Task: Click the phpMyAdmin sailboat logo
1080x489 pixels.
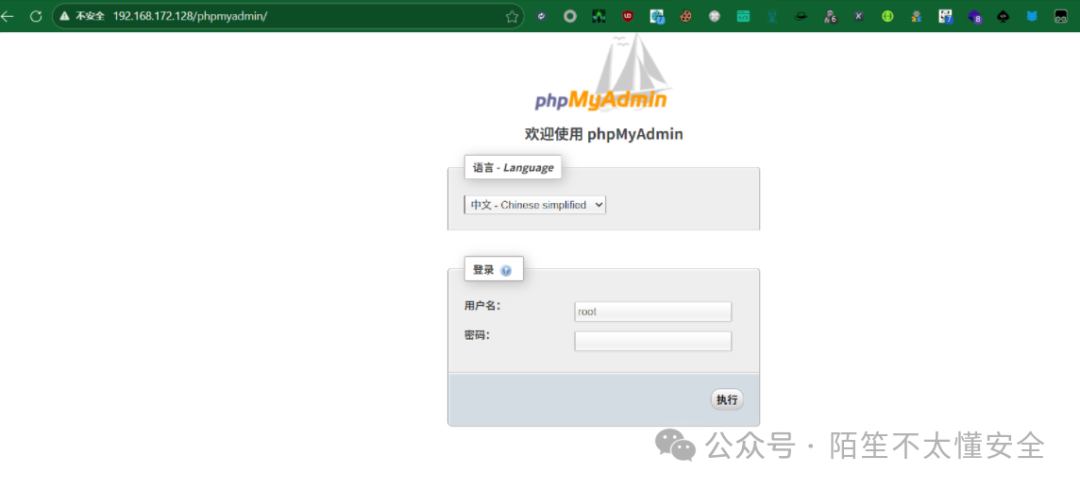Action: (x=601, y=74)
